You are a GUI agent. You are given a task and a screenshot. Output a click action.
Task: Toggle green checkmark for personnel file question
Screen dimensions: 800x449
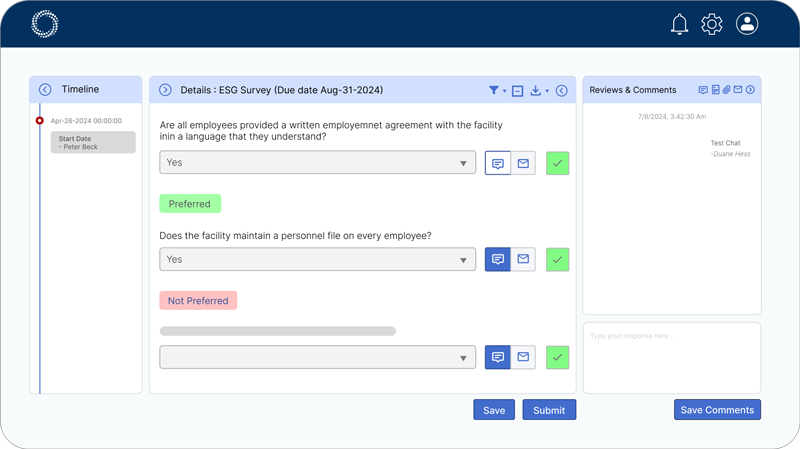(558, 259)
